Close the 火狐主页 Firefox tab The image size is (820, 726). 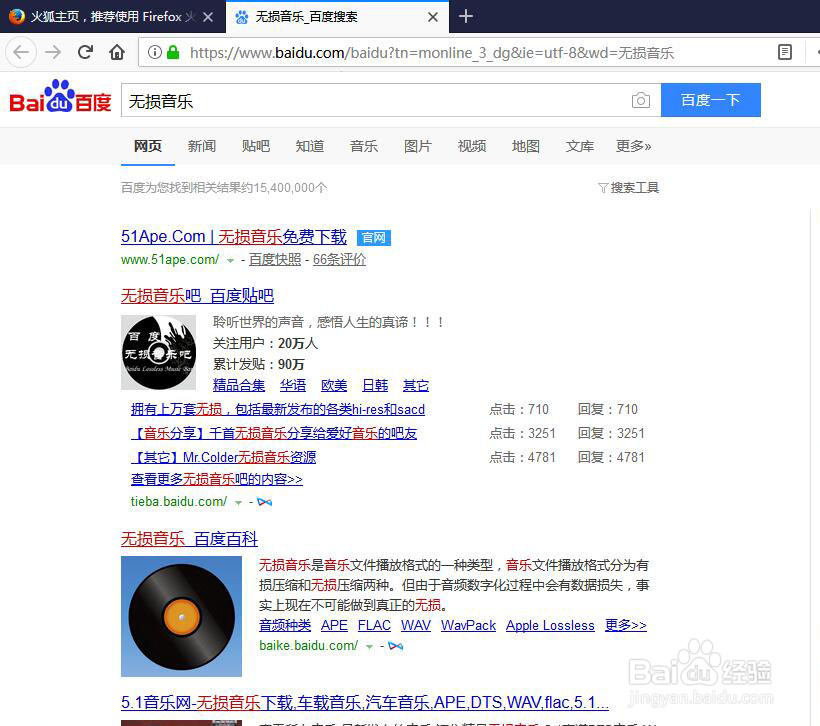(208, 17)
